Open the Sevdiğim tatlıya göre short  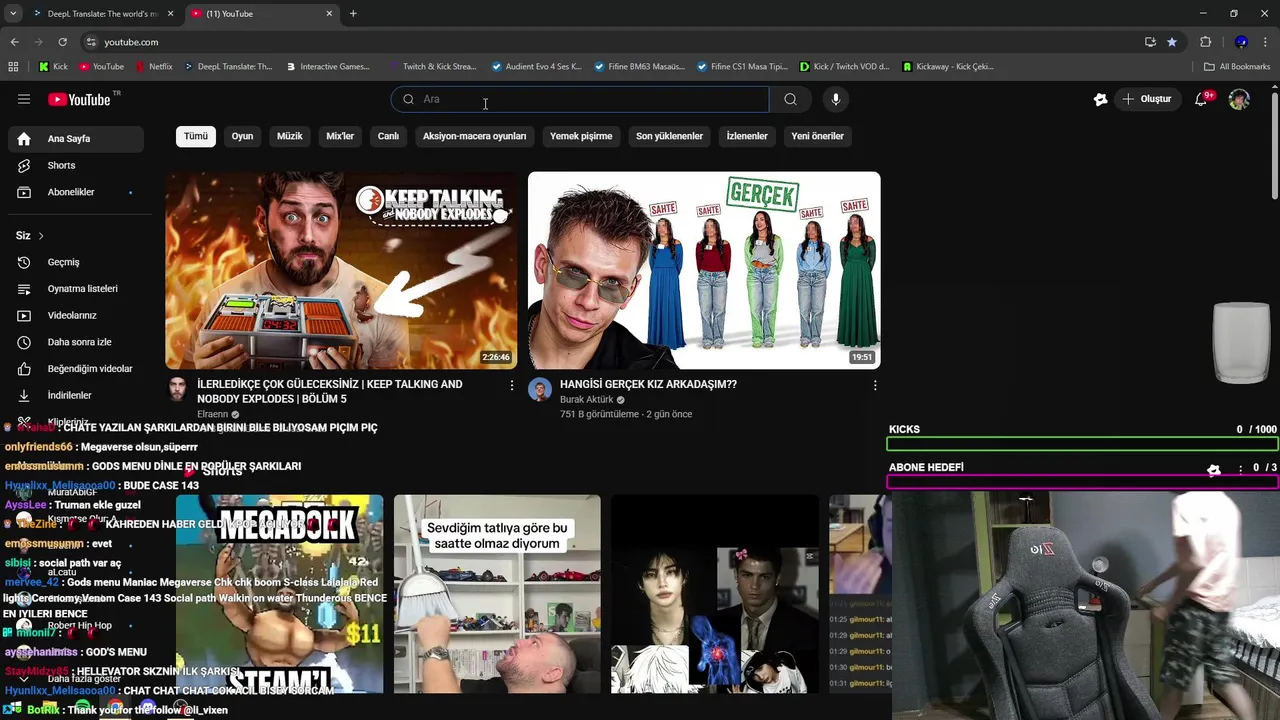497,594
